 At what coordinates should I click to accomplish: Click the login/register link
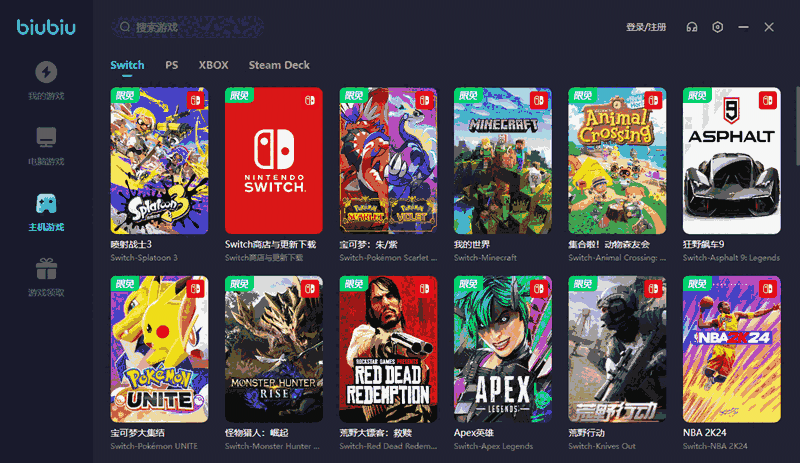pos(645,27)
